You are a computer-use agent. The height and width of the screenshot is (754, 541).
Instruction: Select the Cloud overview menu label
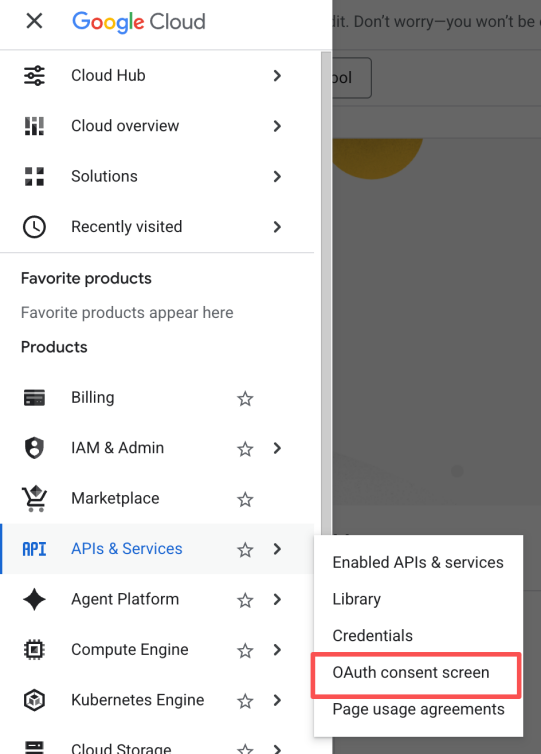[x=125, y=126]
